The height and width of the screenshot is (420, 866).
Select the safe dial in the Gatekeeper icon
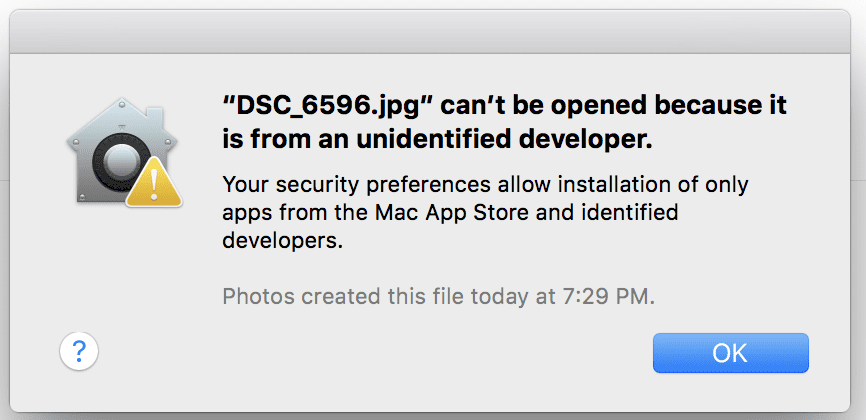pyautogui.click(x=118, y=161)
